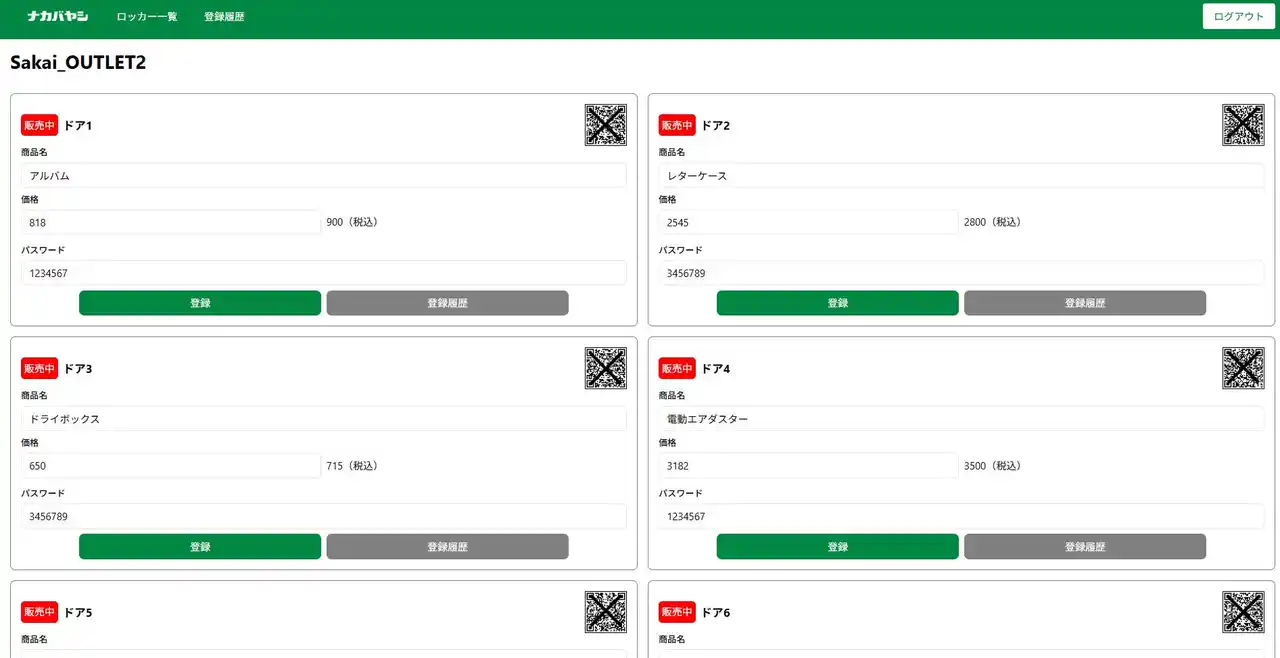Click the QR code icon for ドア2
Screen dimensions: 1280x658
point(1243,125)
